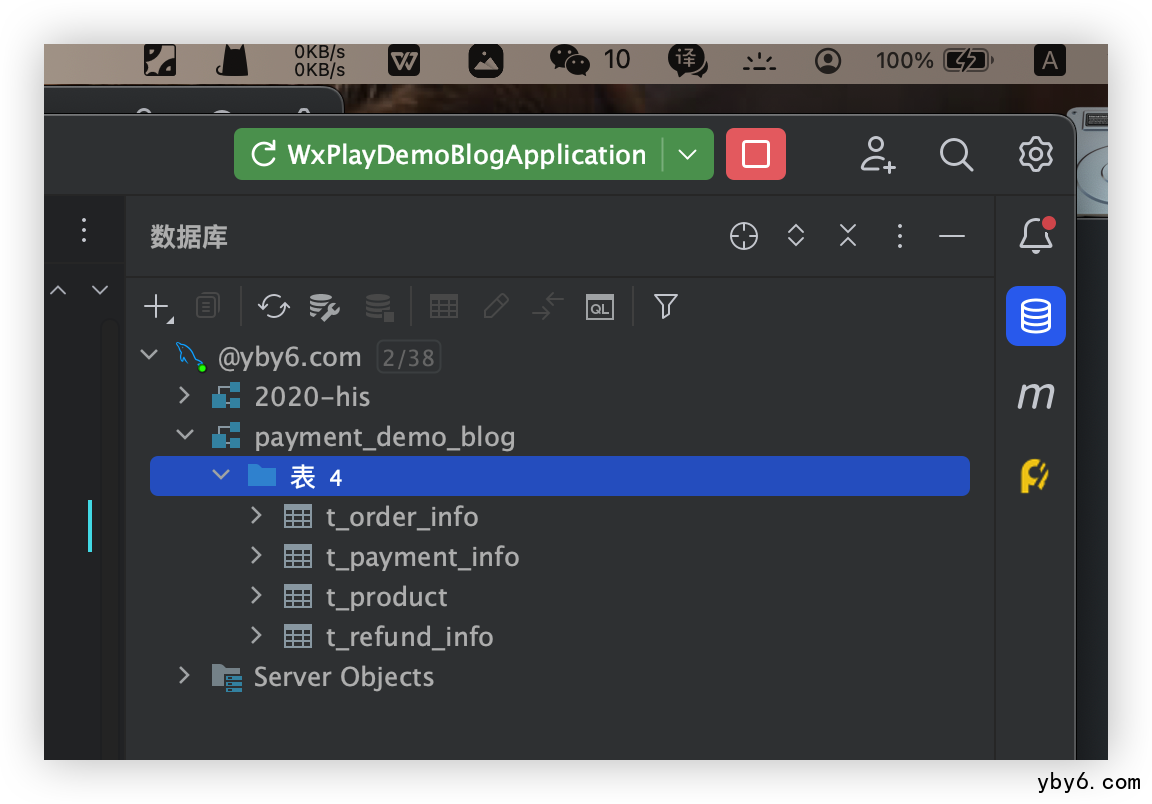
Task: Open database panel options menu
Action: (x=899, y=236)
